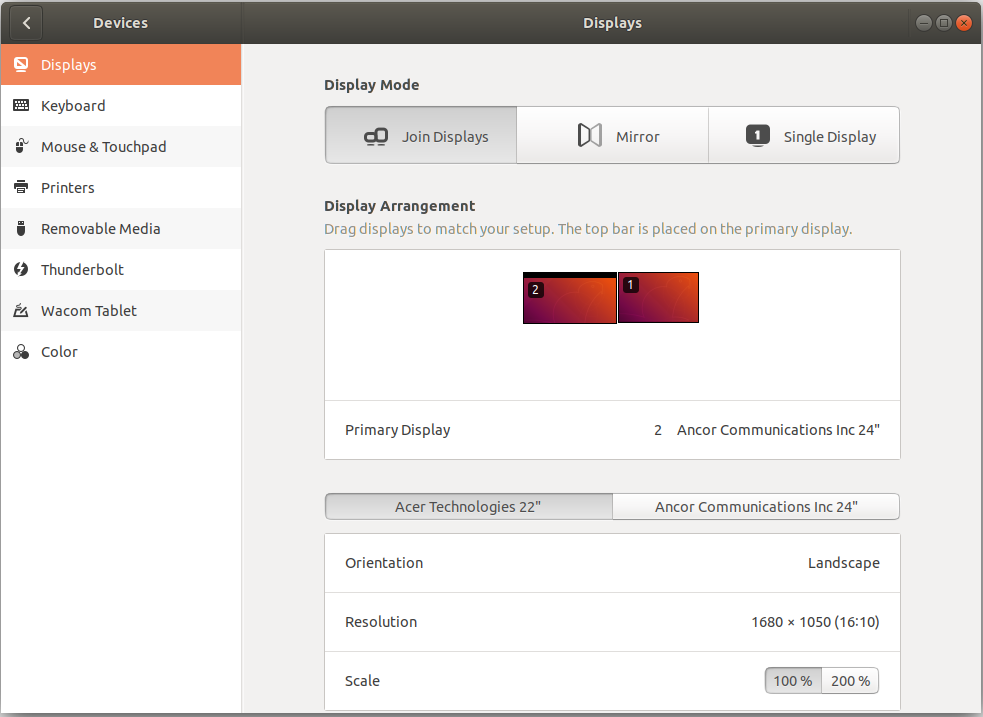The height and width of the screenshot is (717, 983).
Task: Select Mirror display mode
Action: click(x=612, y=135)
